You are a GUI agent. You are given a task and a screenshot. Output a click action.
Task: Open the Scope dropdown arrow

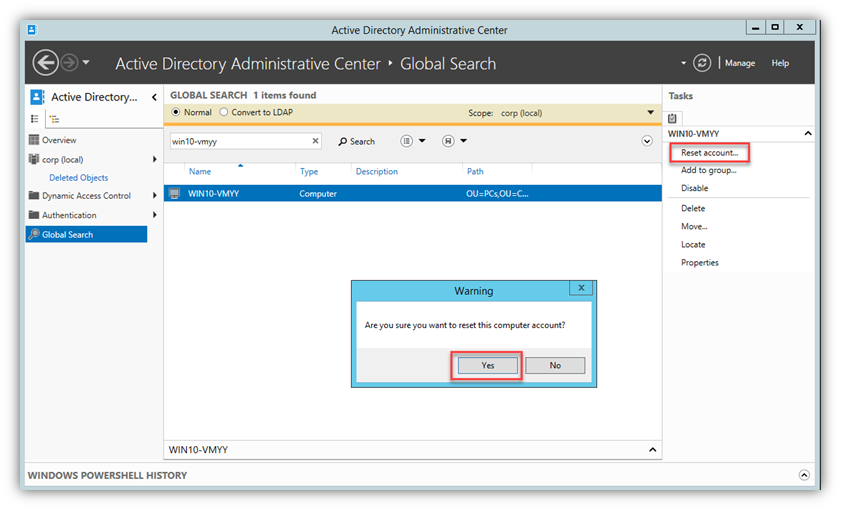[650, 113]
